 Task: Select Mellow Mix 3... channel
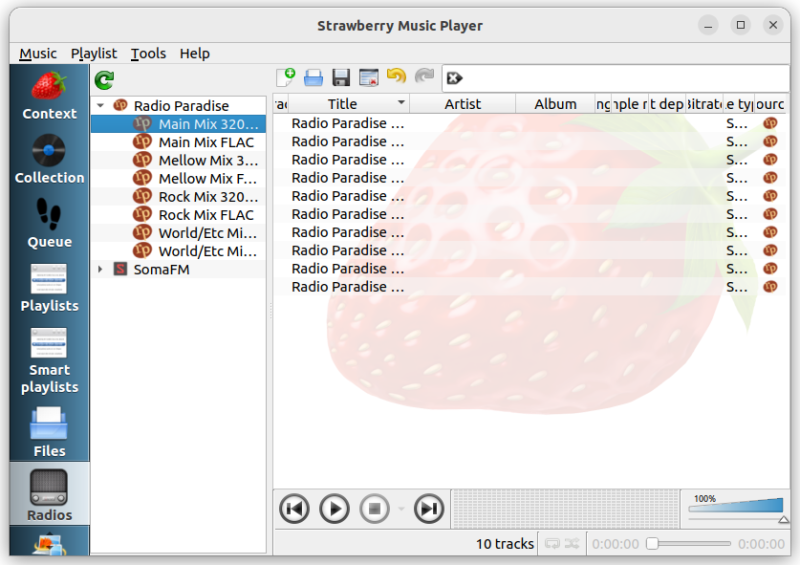pyautogui.click(x=179, y=160)
